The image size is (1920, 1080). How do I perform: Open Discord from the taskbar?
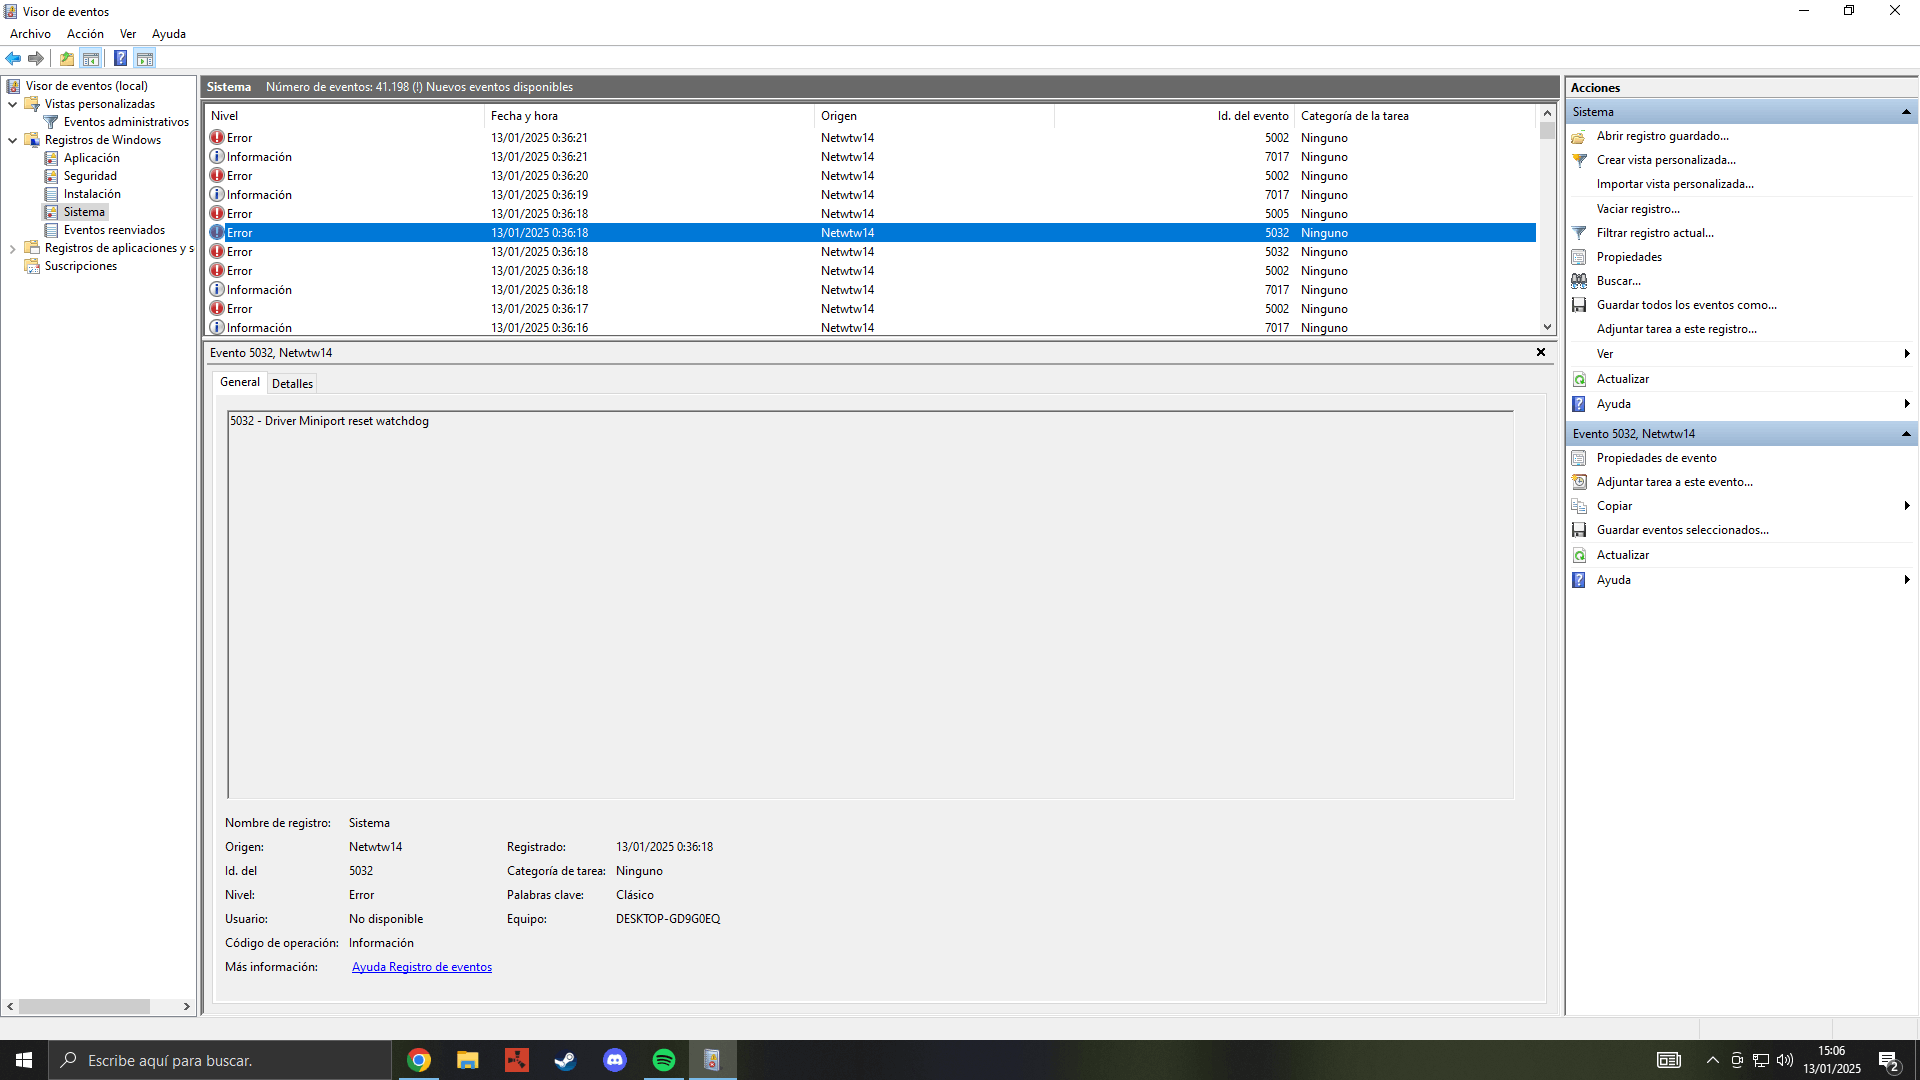[x=615, y=1060]
